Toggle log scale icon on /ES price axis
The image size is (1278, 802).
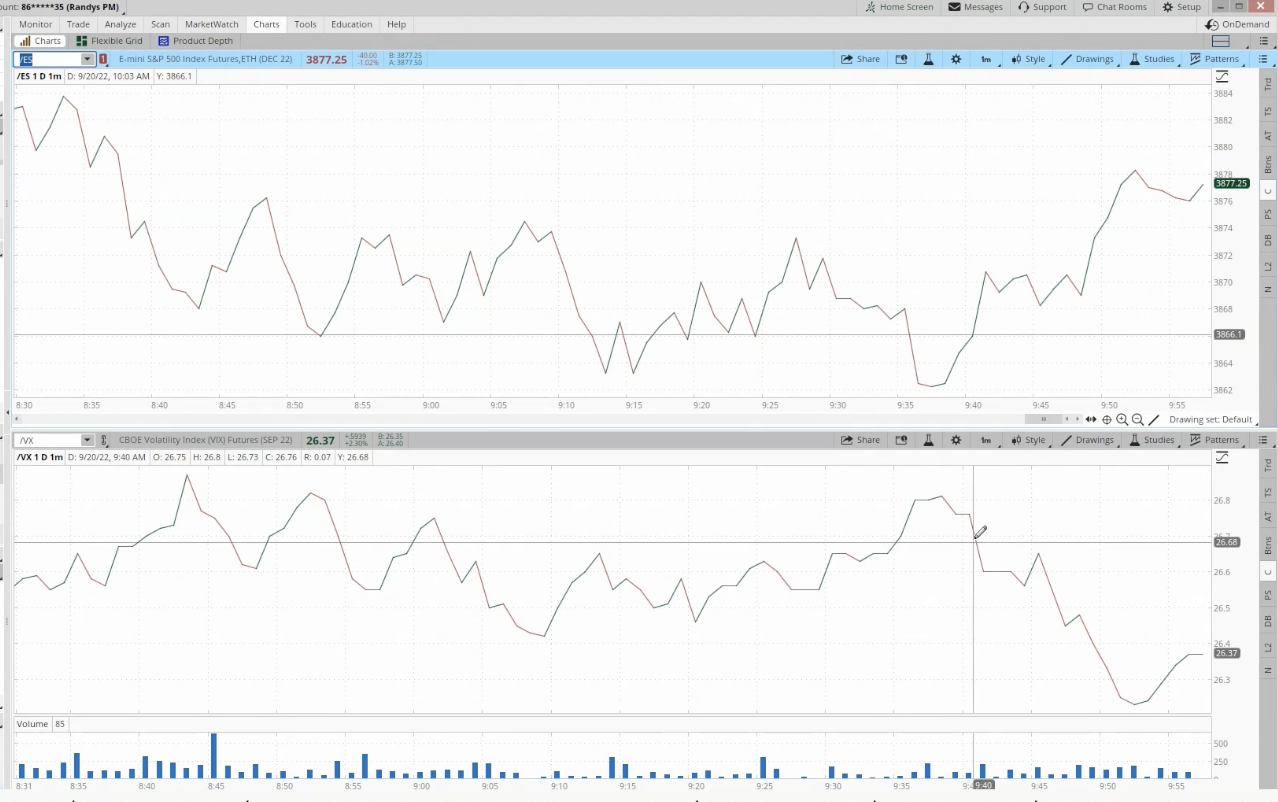click(1222, 77)
